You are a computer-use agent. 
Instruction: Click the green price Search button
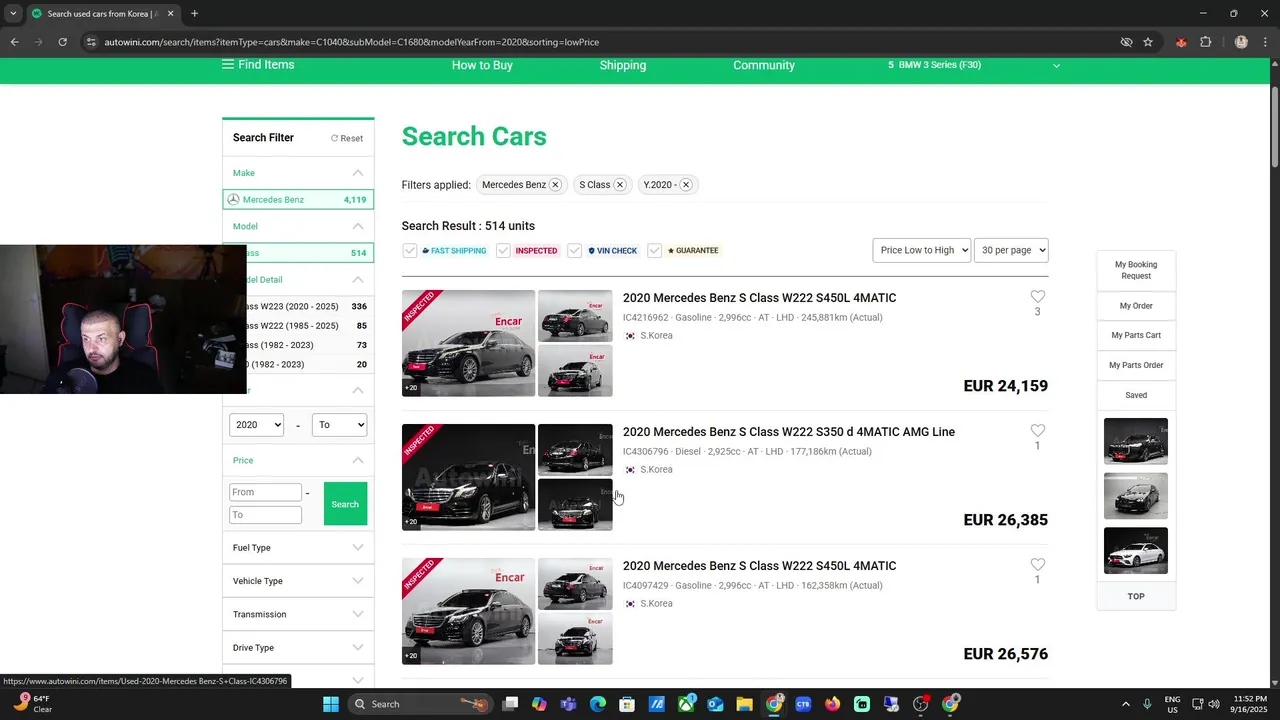345,504
